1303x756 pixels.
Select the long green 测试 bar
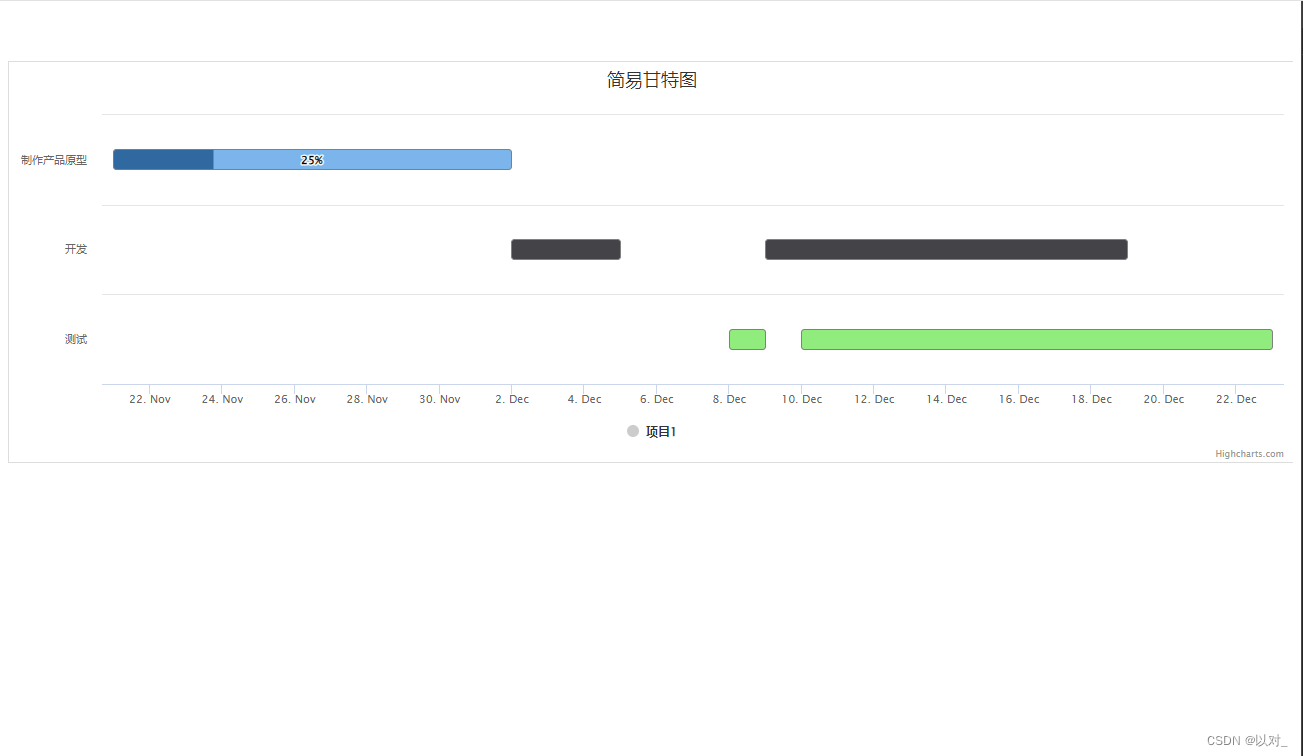(x=1037, y=339)
